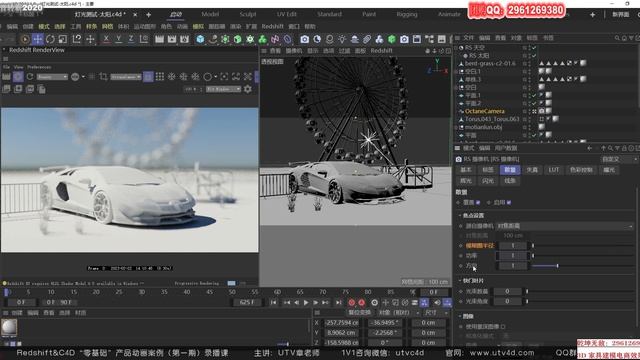Click the Cube primitive icon
The image size is (640, 360).
coord(200,39)
